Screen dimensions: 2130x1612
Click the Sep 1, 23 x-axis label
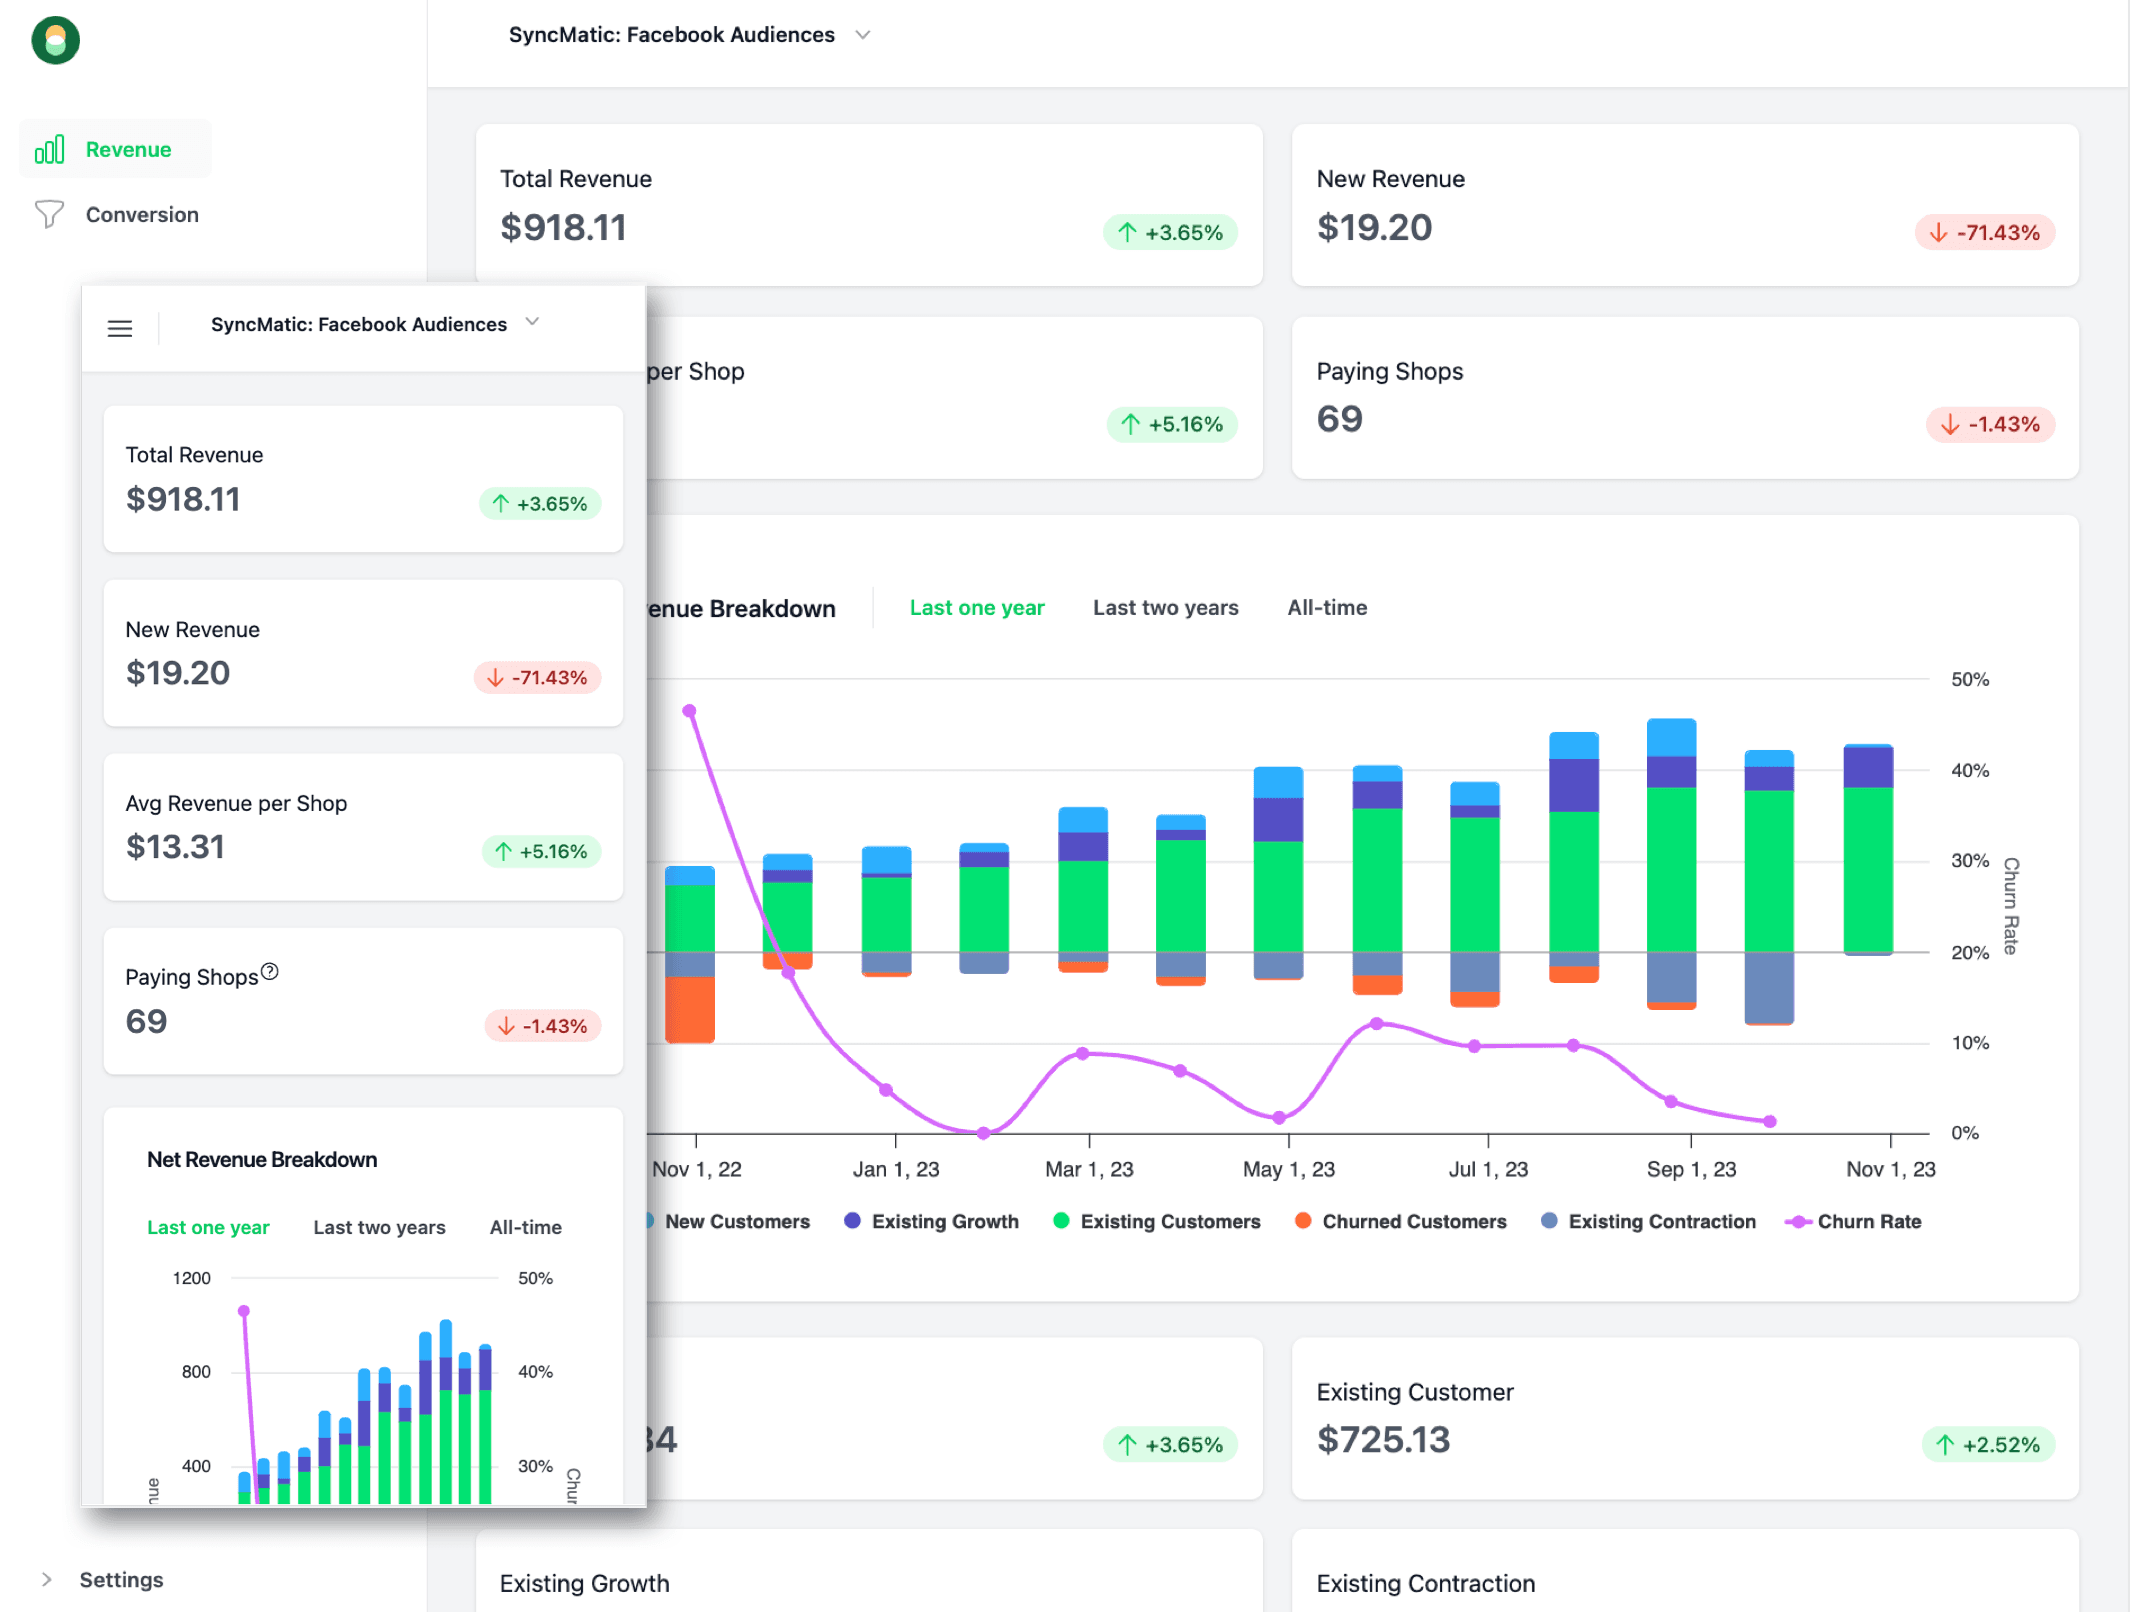coord(1691,1169)
